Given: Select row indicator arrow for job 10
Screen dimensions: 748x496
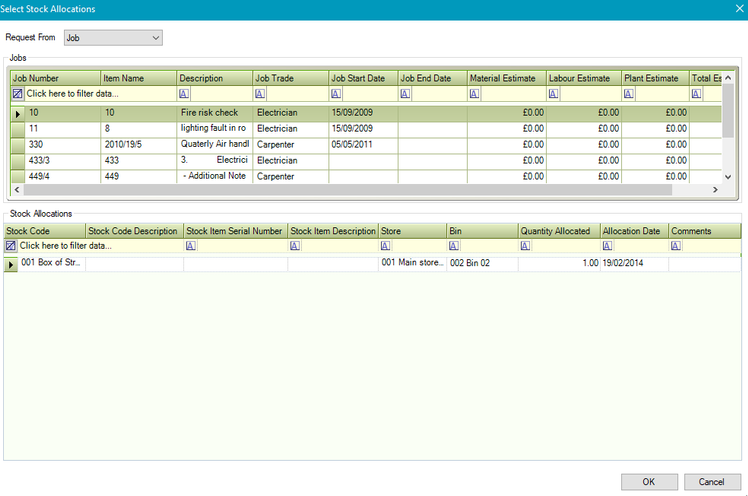Looking at the screenshot, I should [17, 113].
